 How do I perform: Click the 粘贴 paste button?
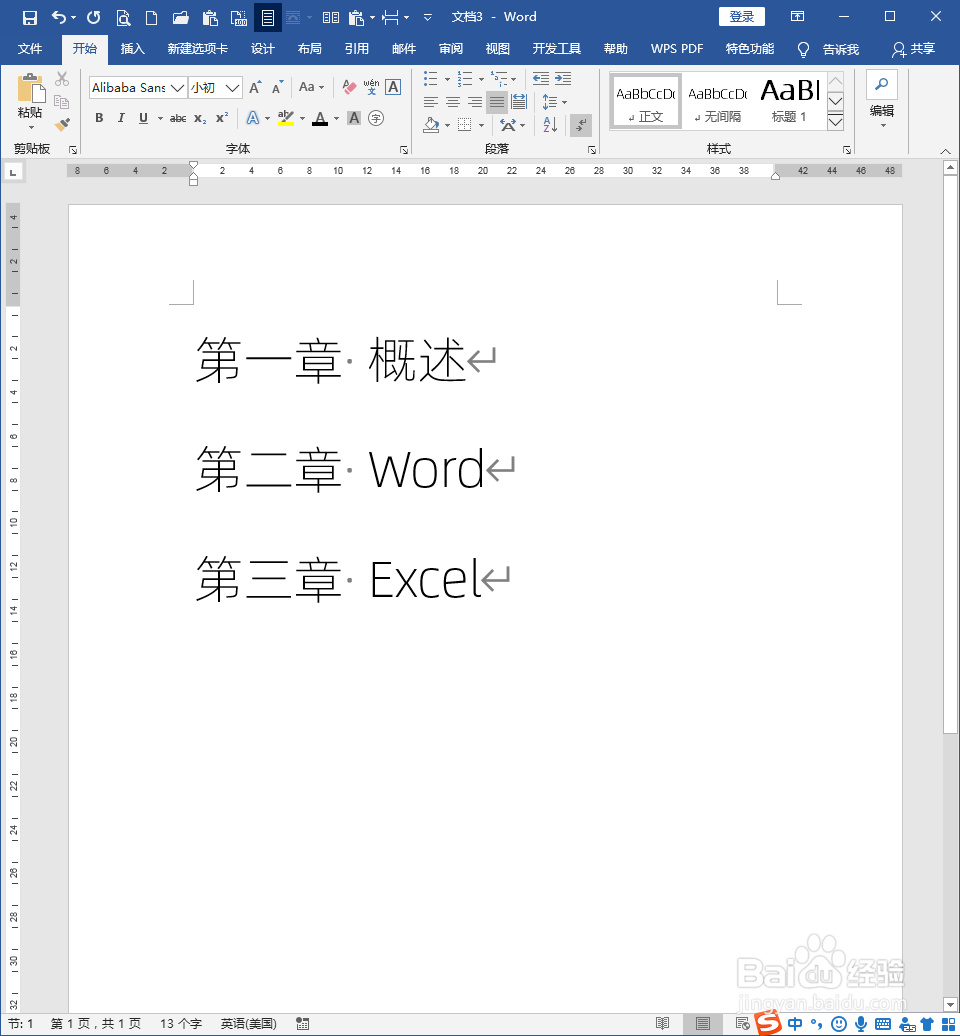(x=30, y=101)
